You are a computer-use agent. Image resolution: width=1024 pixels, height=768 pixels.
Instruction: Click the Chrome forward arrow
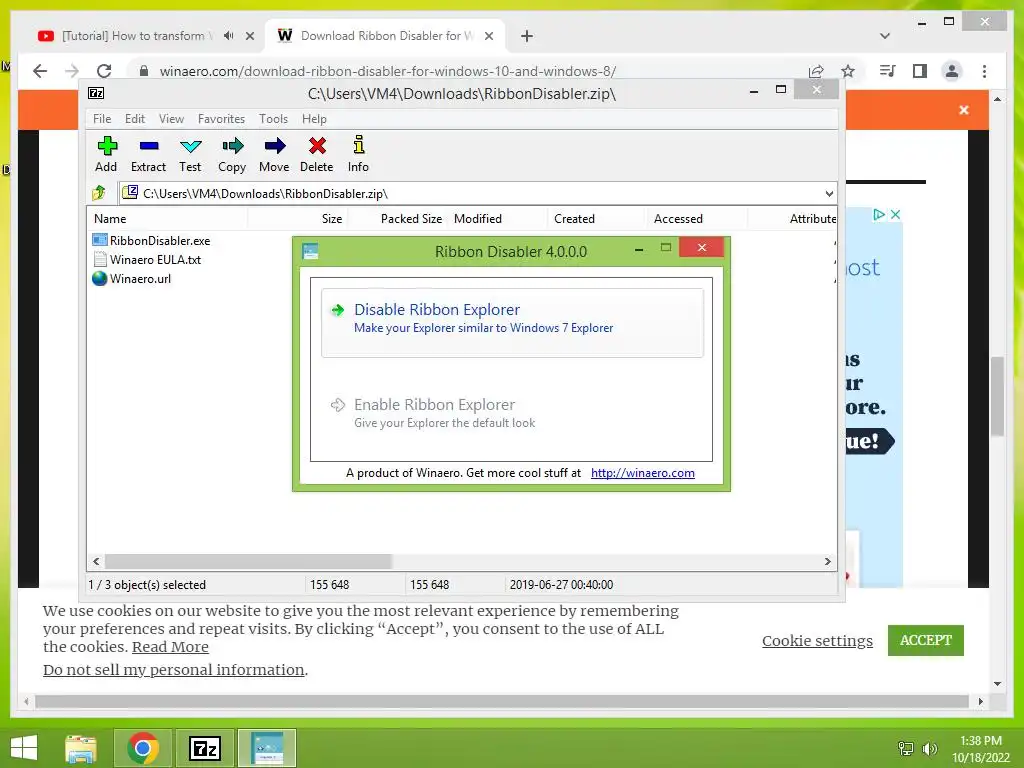72,71
